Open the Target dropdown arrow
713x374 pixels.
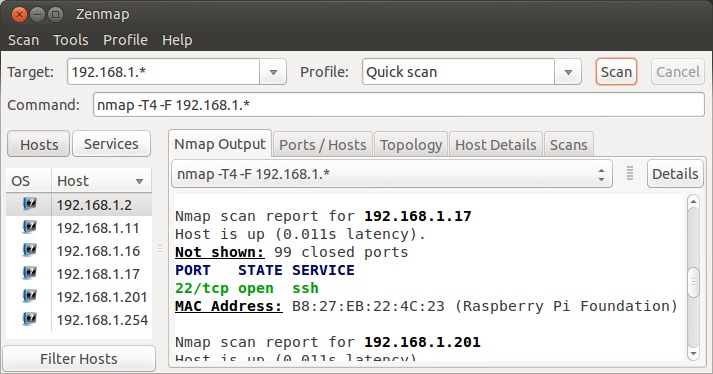(273, 72)
